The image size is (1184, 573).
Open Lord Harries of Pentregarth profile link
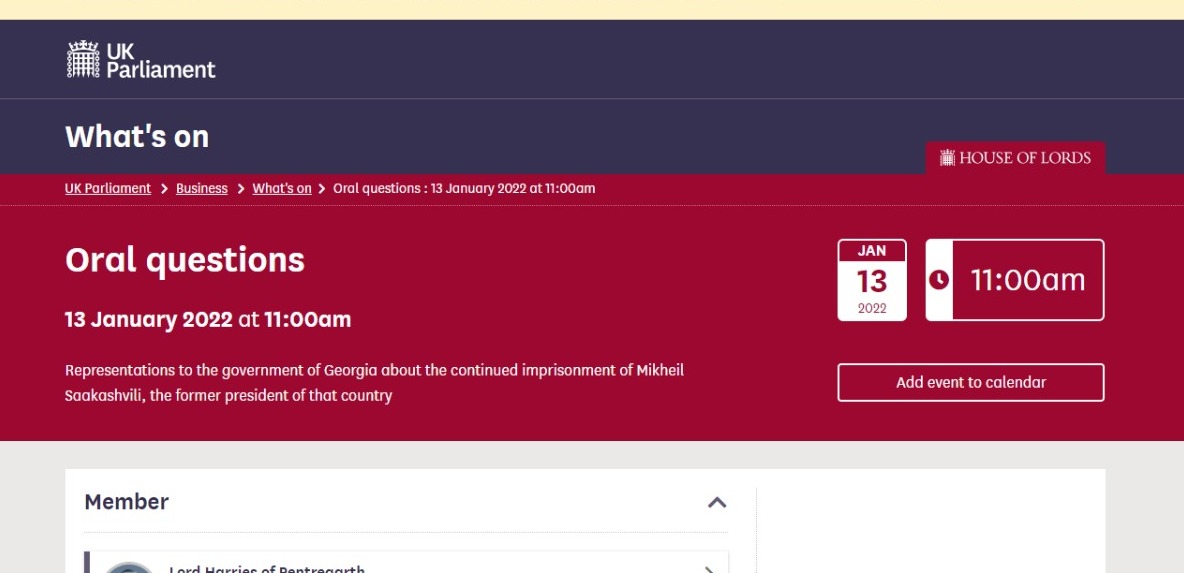(x=267, y=568)
